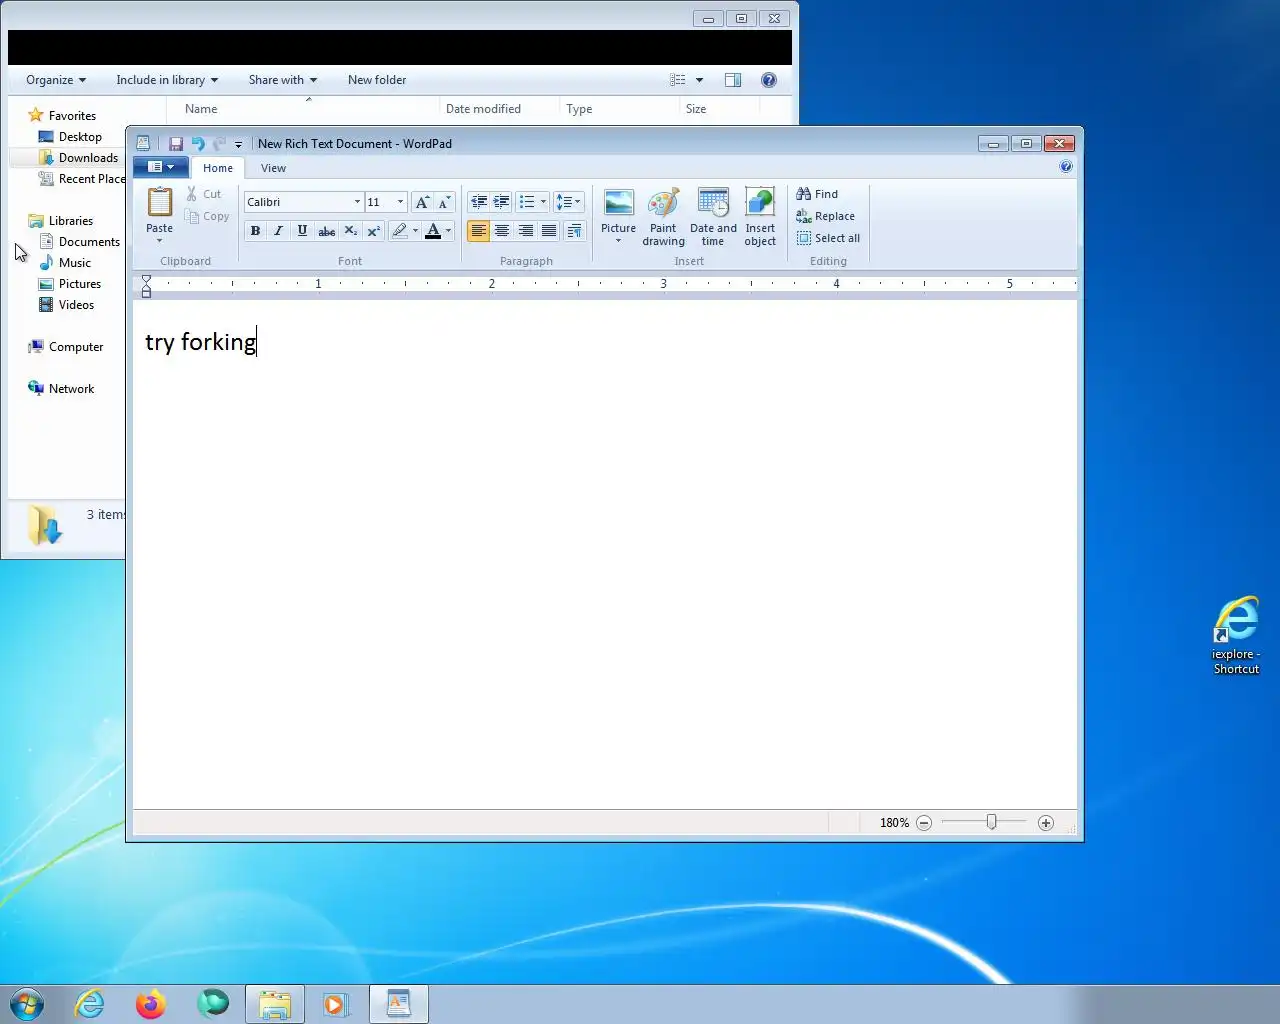Open Replace in Editing group
Screen dimensions: 1280x1024
[826, 216]
